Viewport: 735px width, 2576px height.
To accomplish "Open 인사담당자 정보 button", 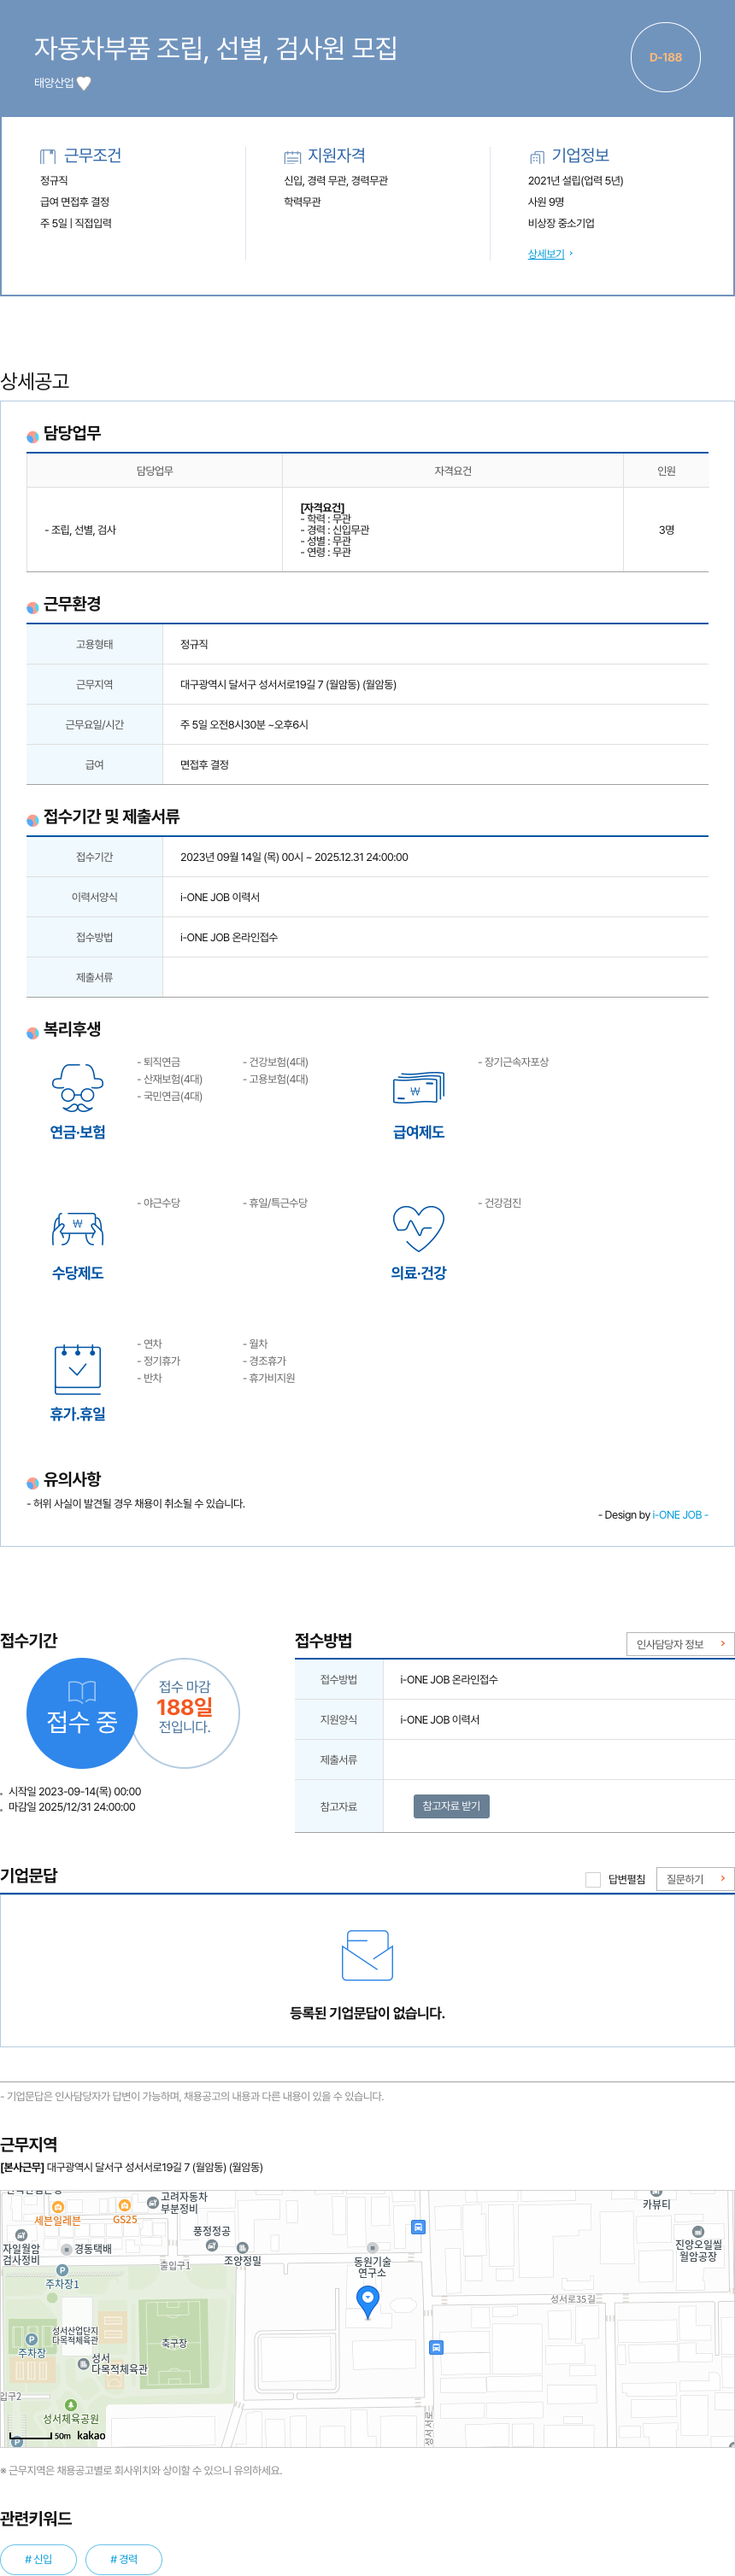I will (x=680, y=1644).
